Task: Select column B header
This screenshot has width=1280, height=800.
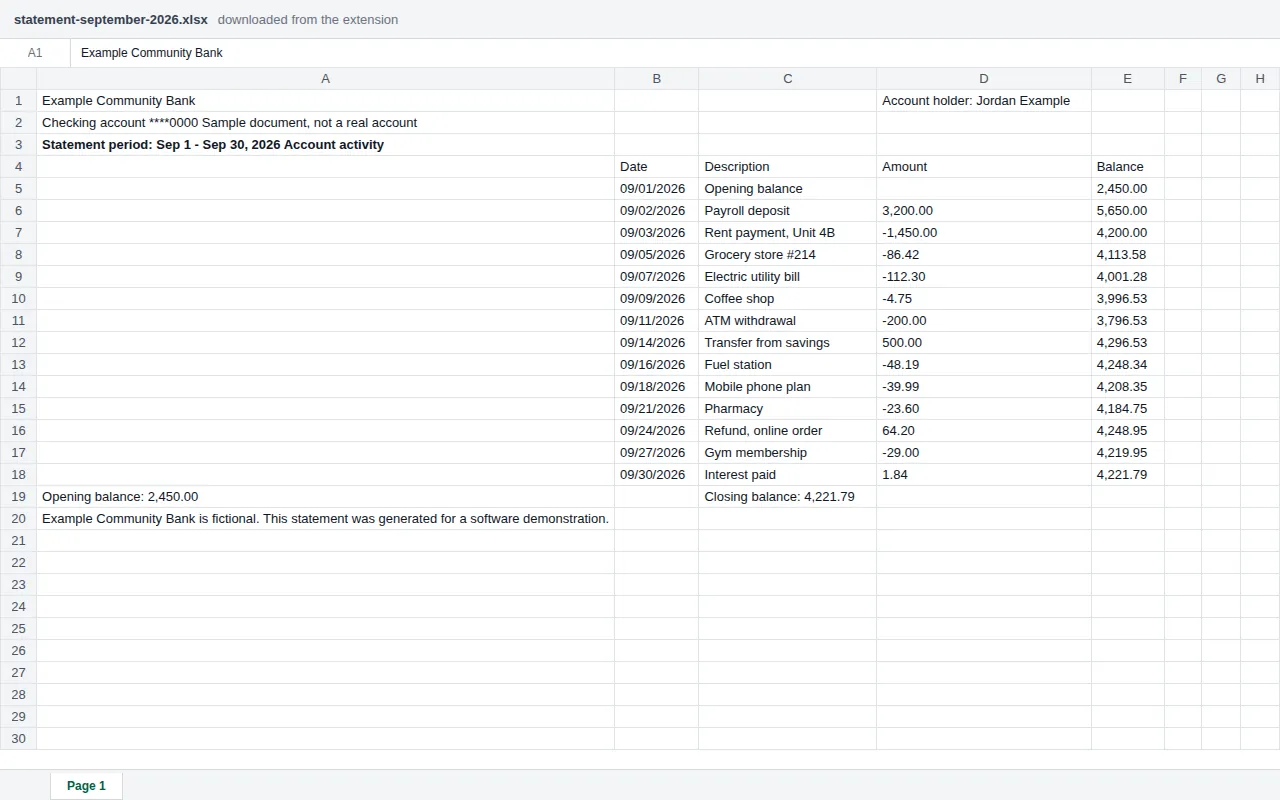Action: pos(656,79)
